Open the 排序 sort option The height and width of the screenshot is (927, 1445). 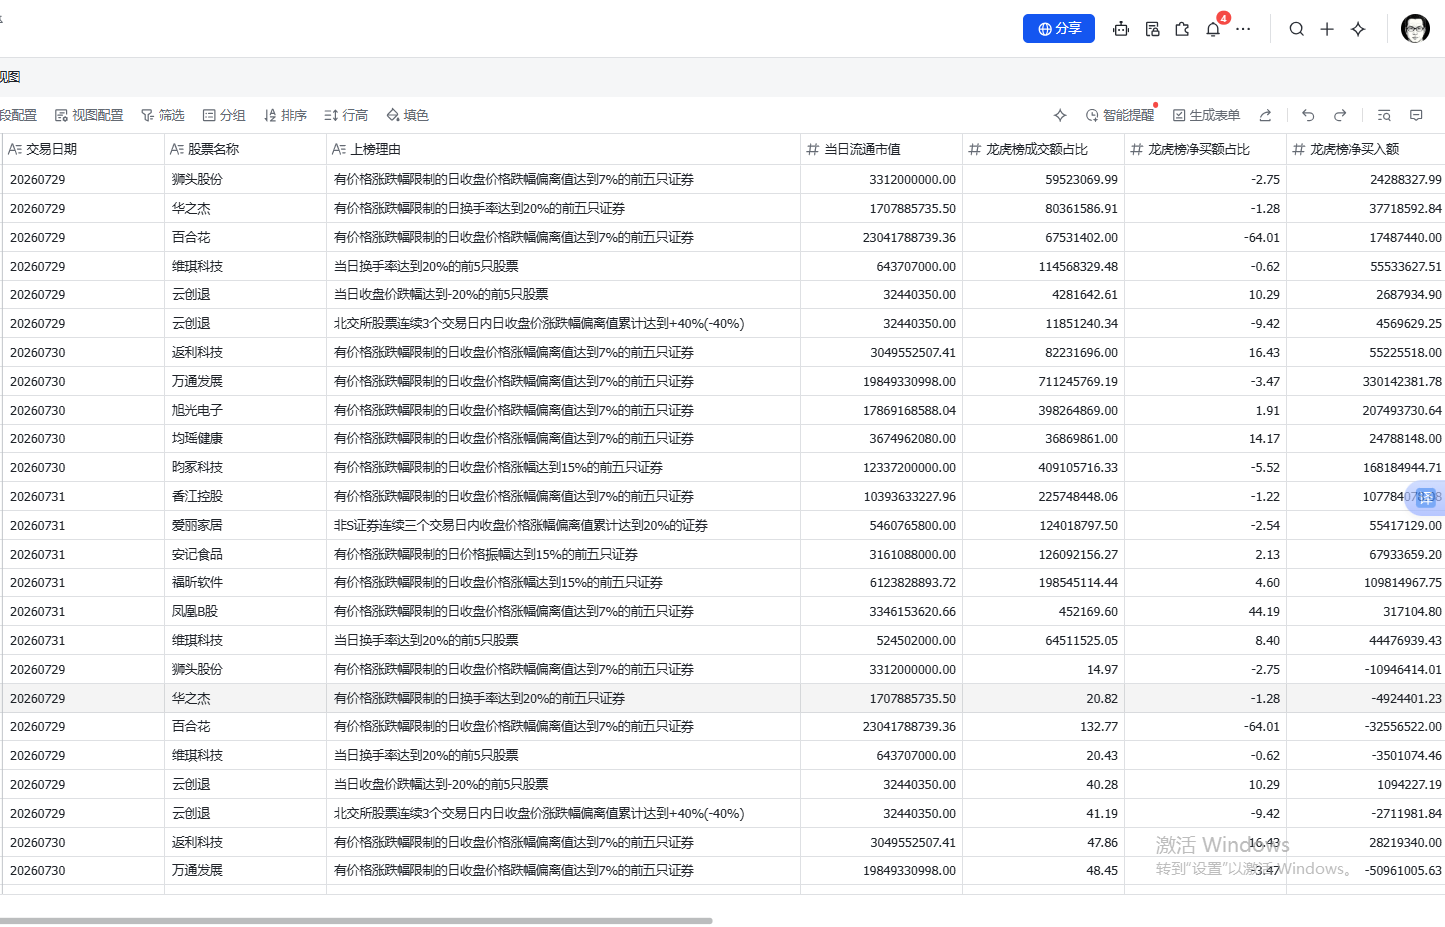click(285, 115)
